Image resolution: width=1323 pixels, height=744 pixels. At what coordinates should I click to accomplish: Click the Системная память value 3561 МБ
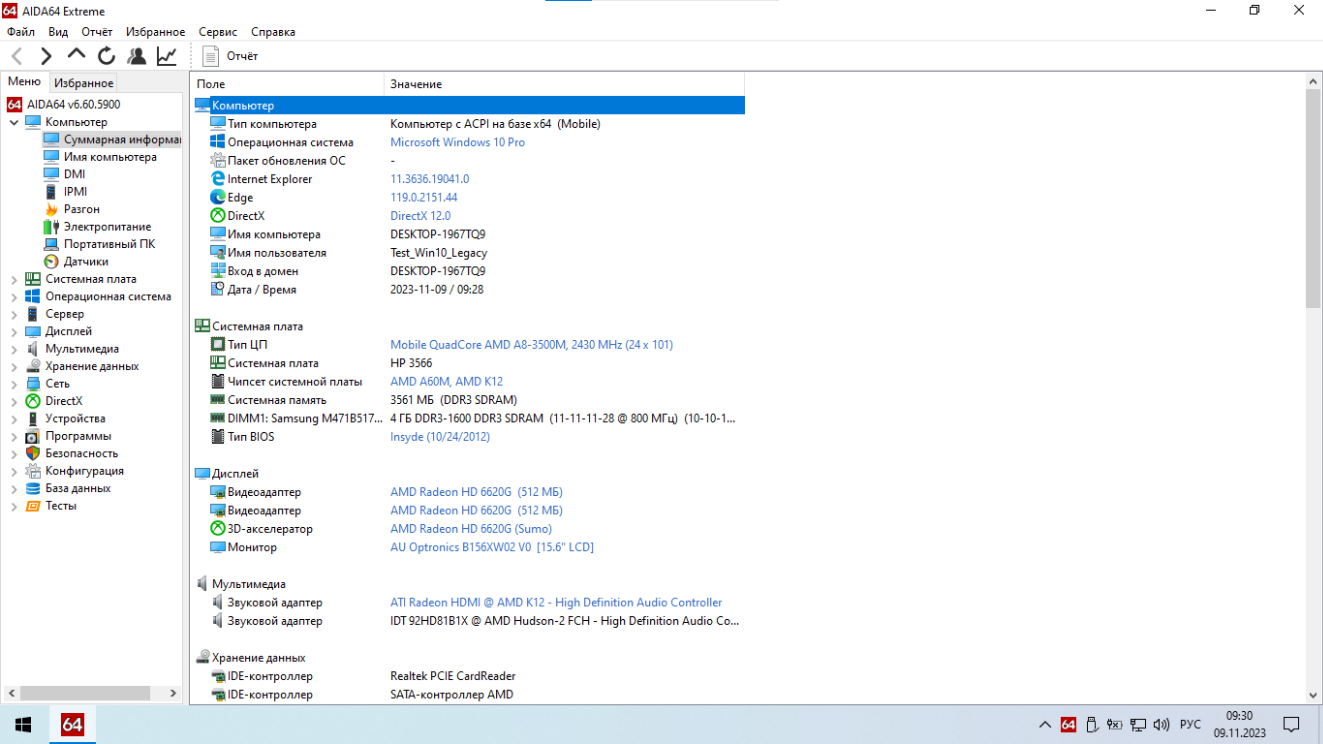(453, 400)
